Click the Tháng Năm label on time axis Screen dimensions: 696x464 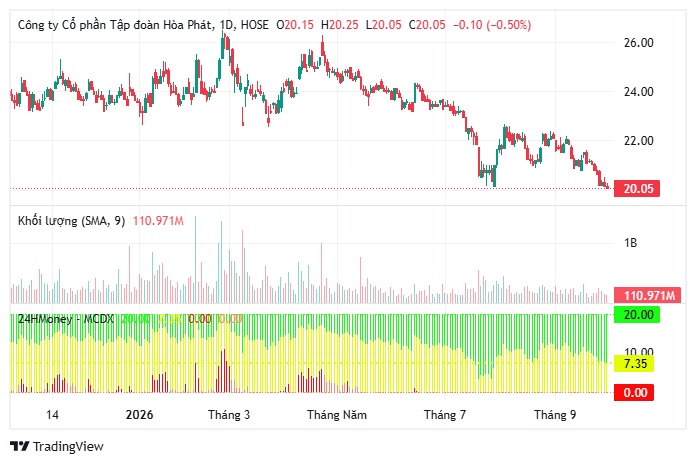coord(337,415)
